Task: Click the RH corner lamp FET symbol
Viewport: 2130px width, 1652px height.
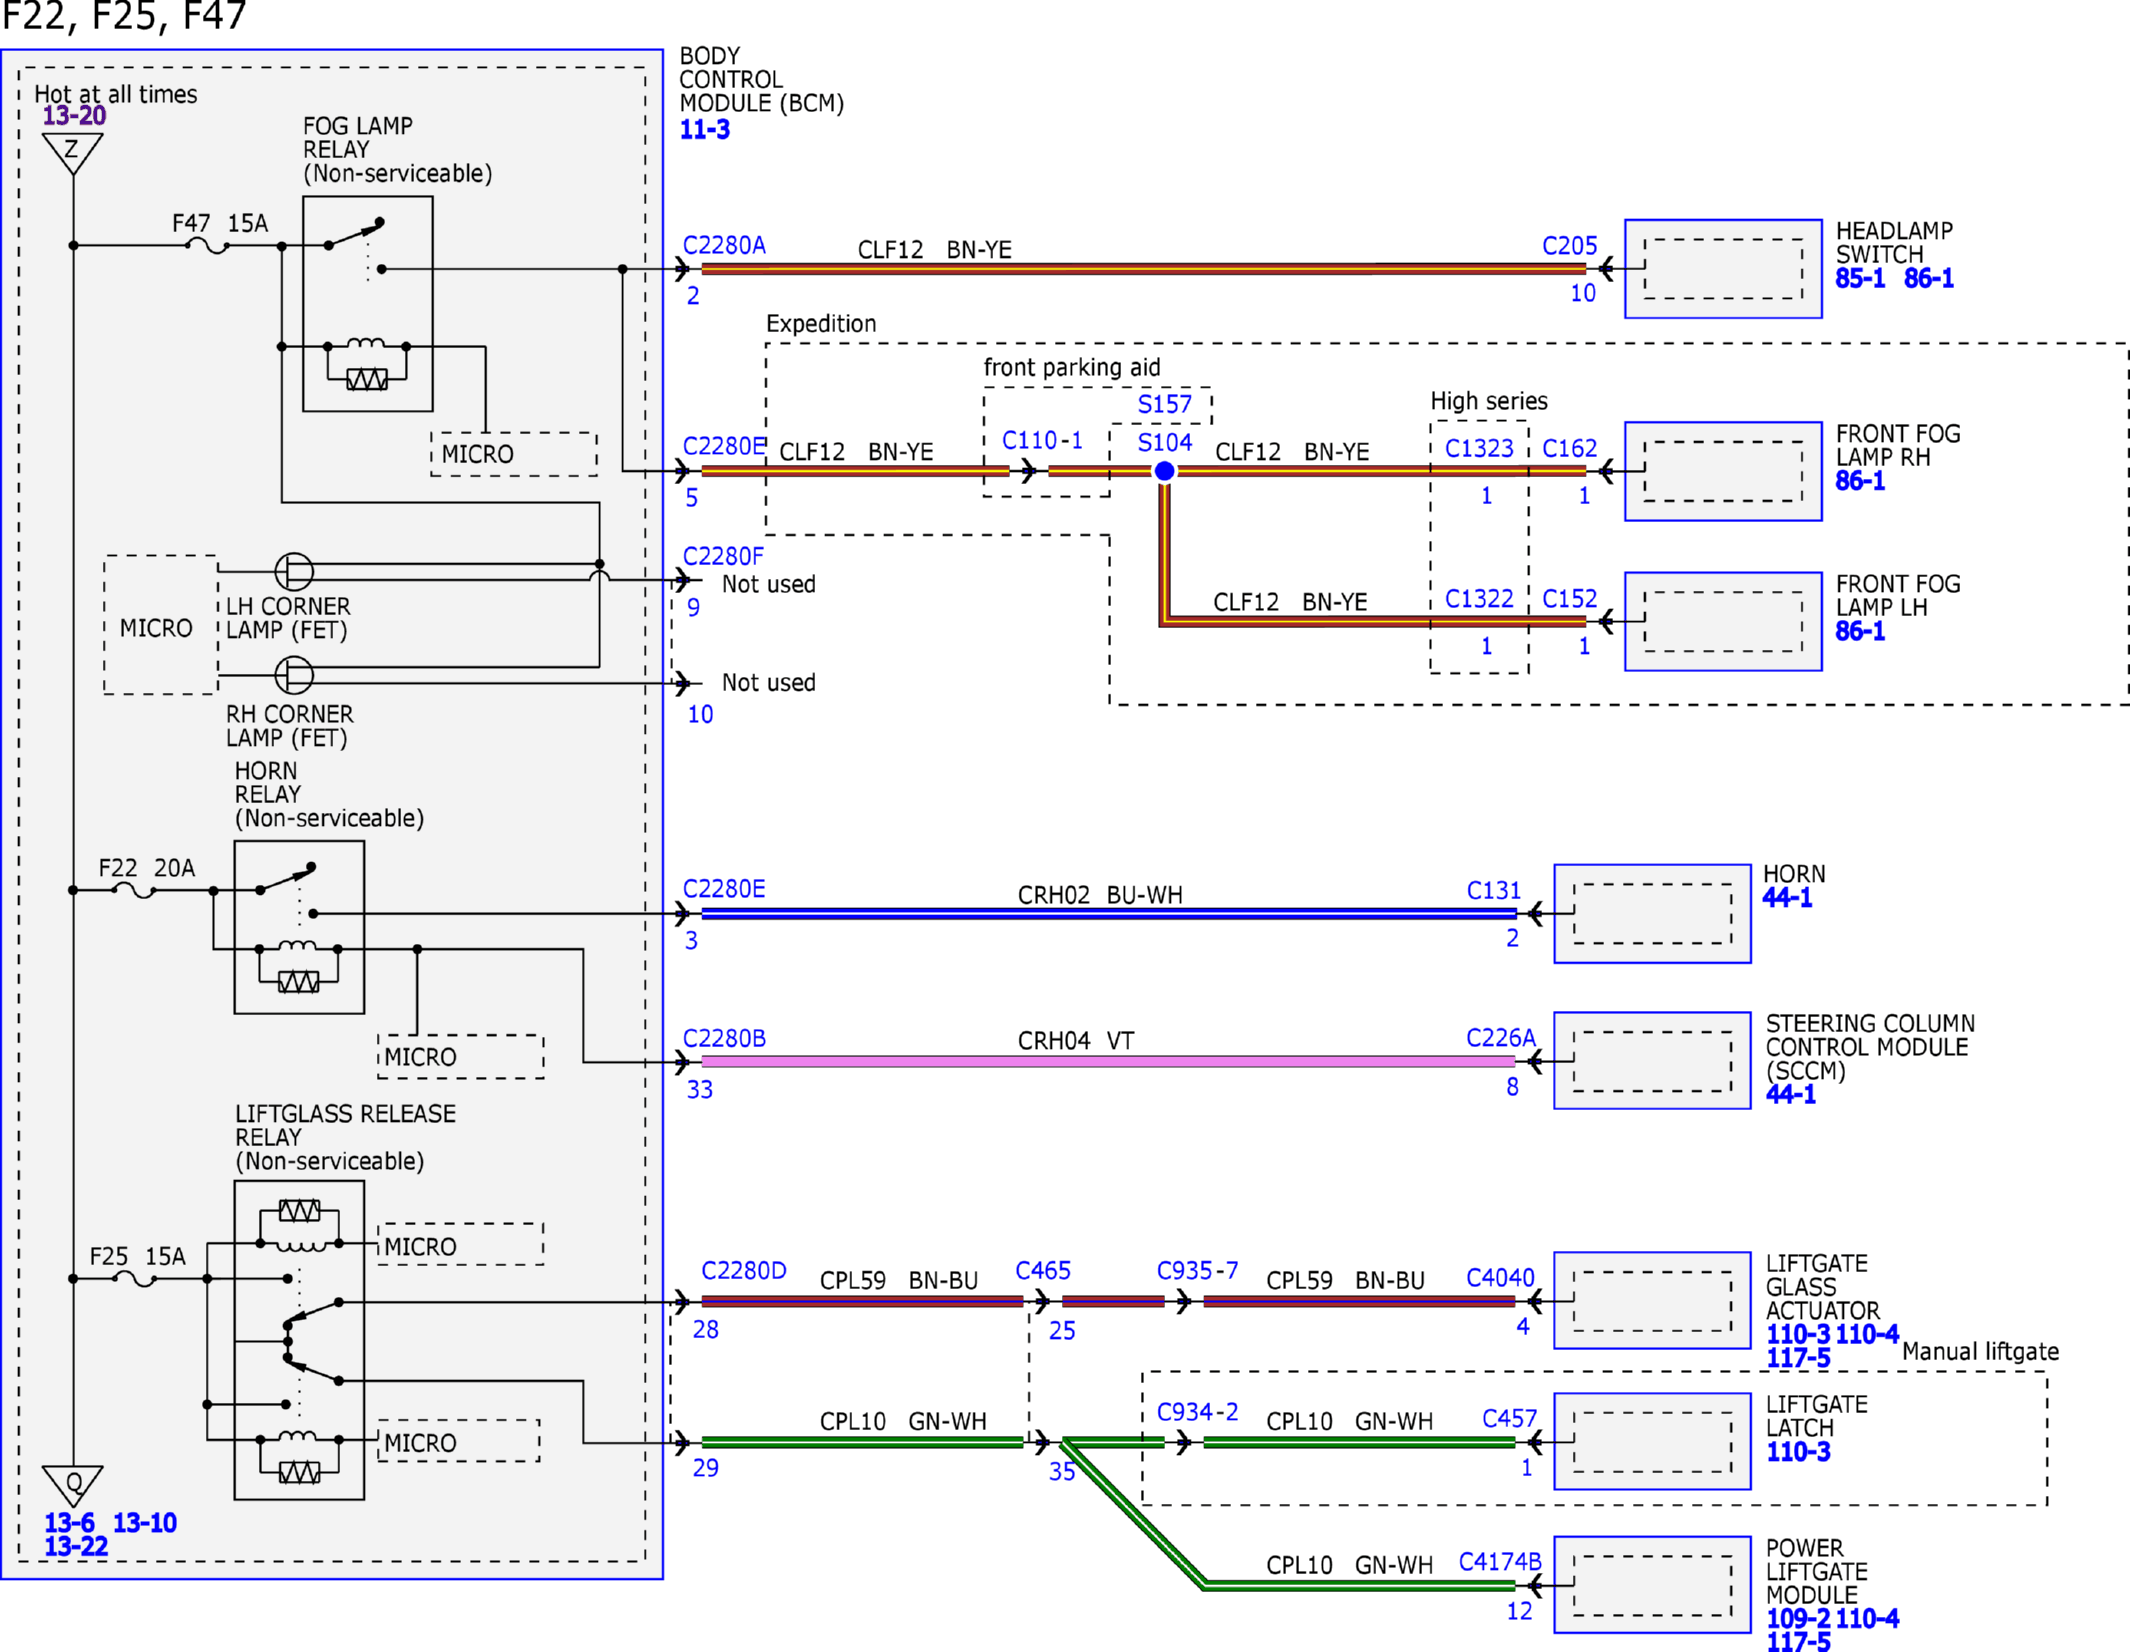Action: [x=294, y=675]
